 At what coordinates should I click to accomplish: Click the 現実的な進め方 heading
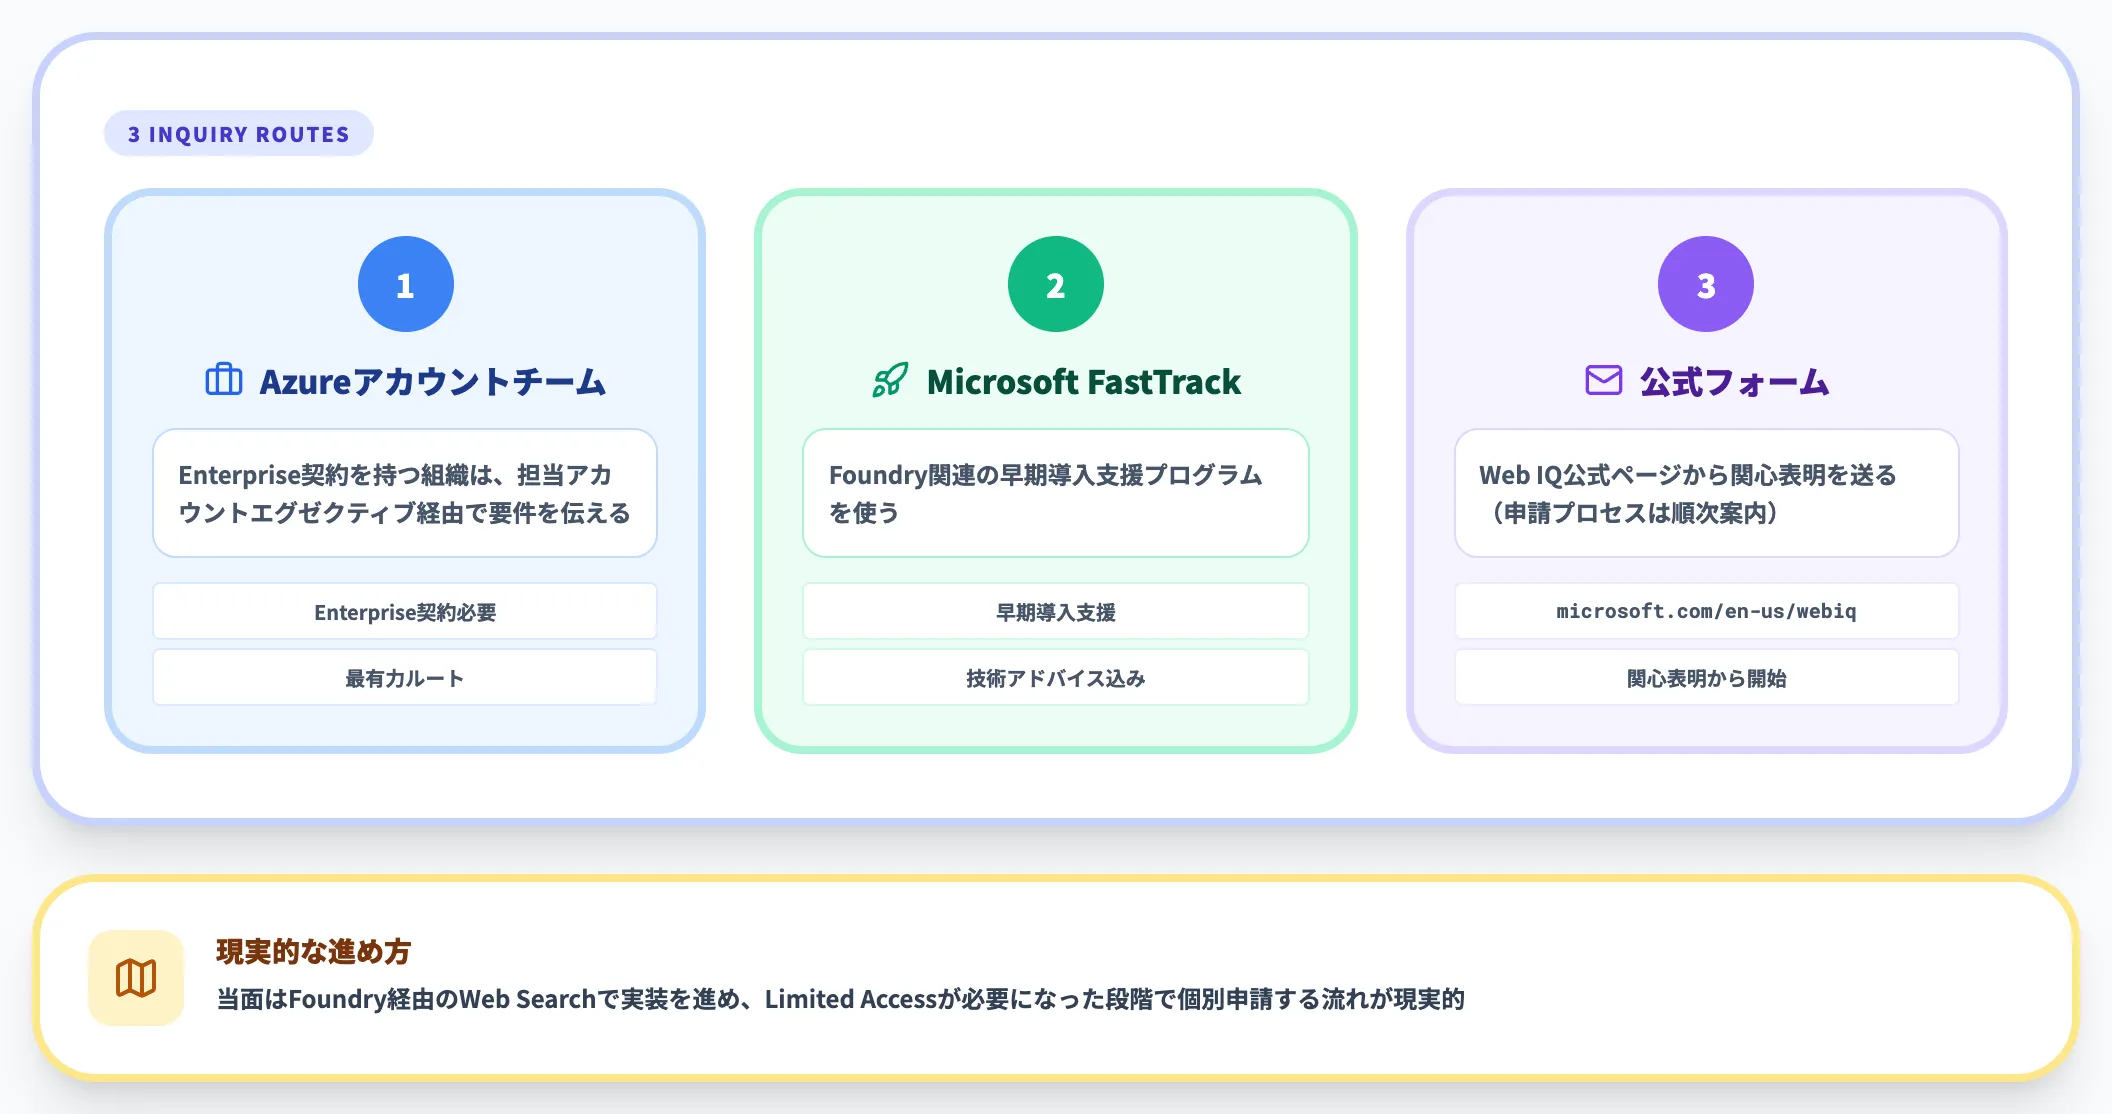314,951
